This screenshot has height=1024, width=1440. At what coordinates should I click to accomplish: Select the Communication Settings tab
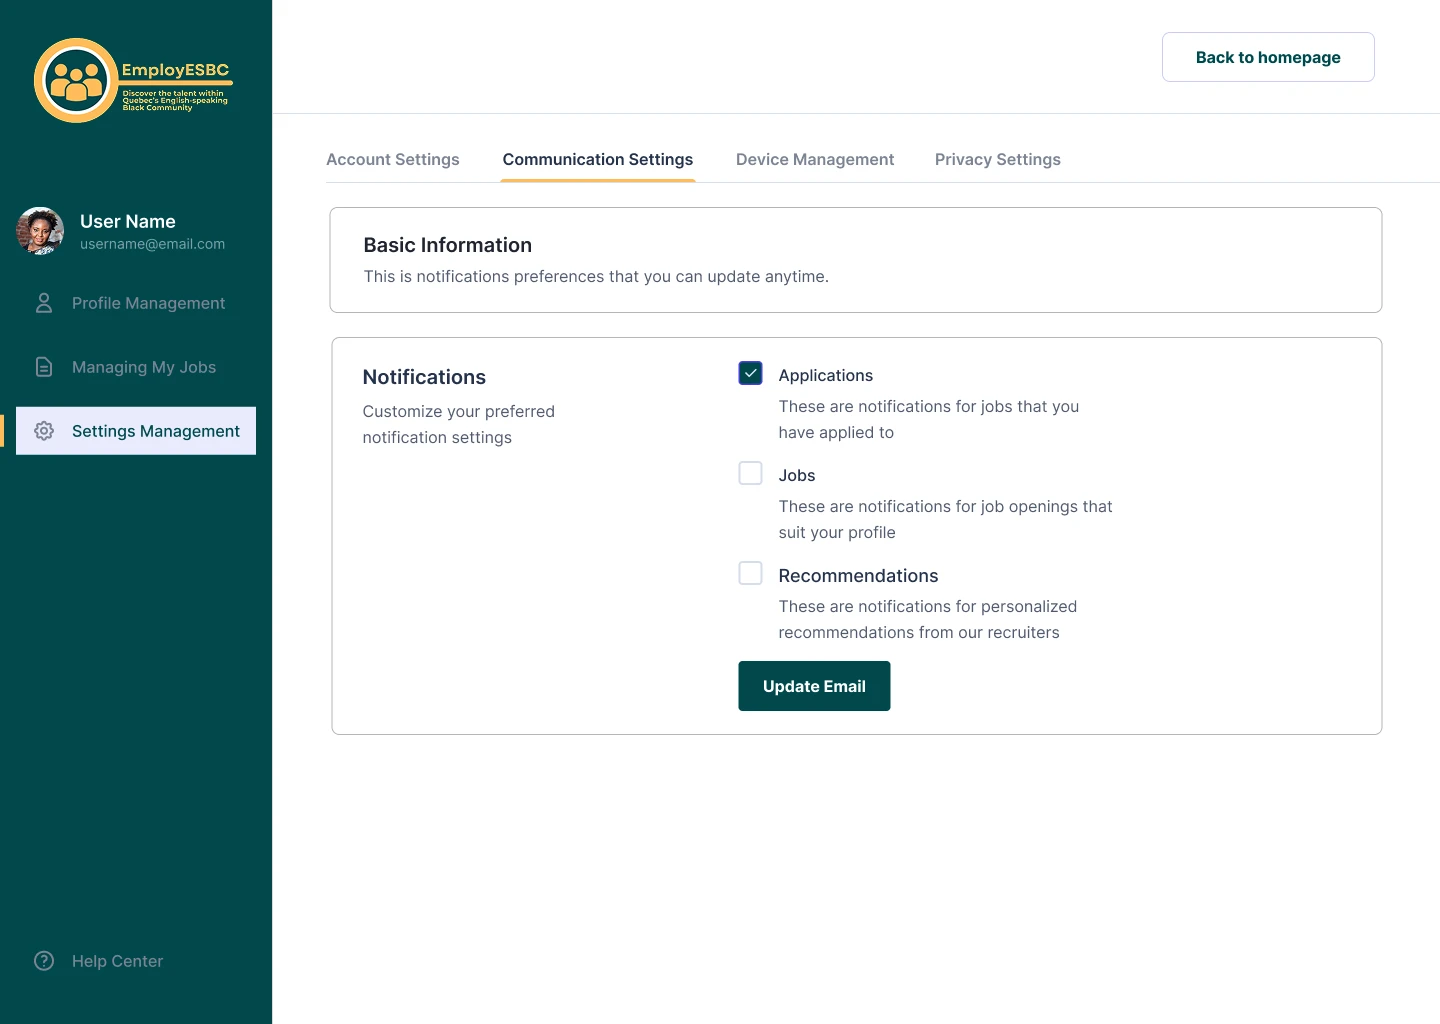pos(597,160)
